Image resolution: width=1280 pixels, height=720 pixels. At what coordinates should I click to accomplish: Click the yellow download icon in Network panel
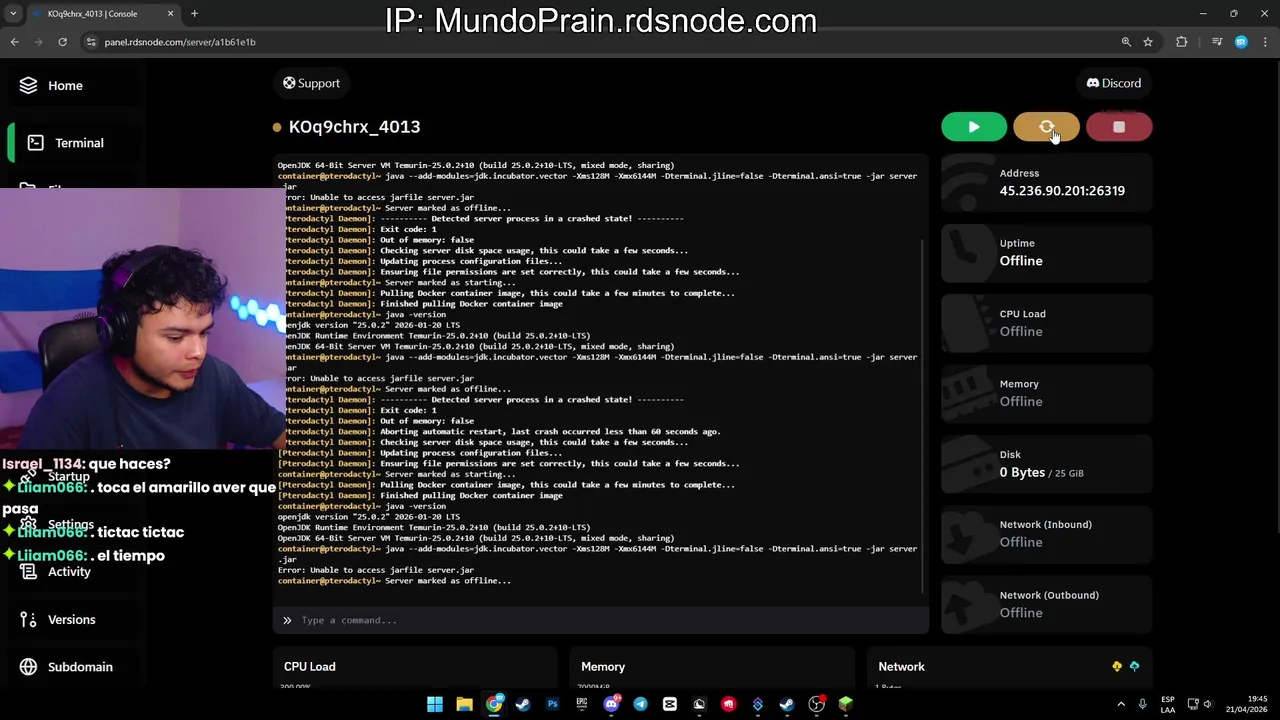(x=1117, y=666)
